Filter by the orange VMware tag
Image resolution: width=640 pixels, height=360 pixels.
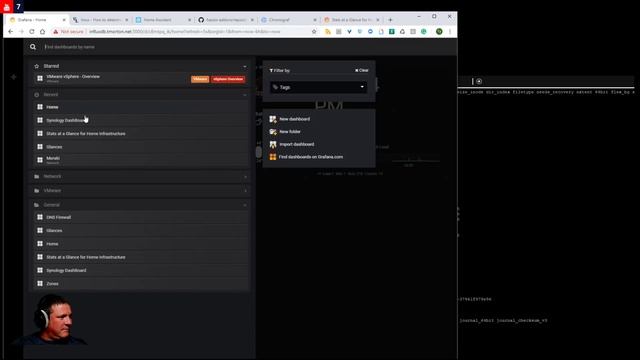(x=200, y=79)
